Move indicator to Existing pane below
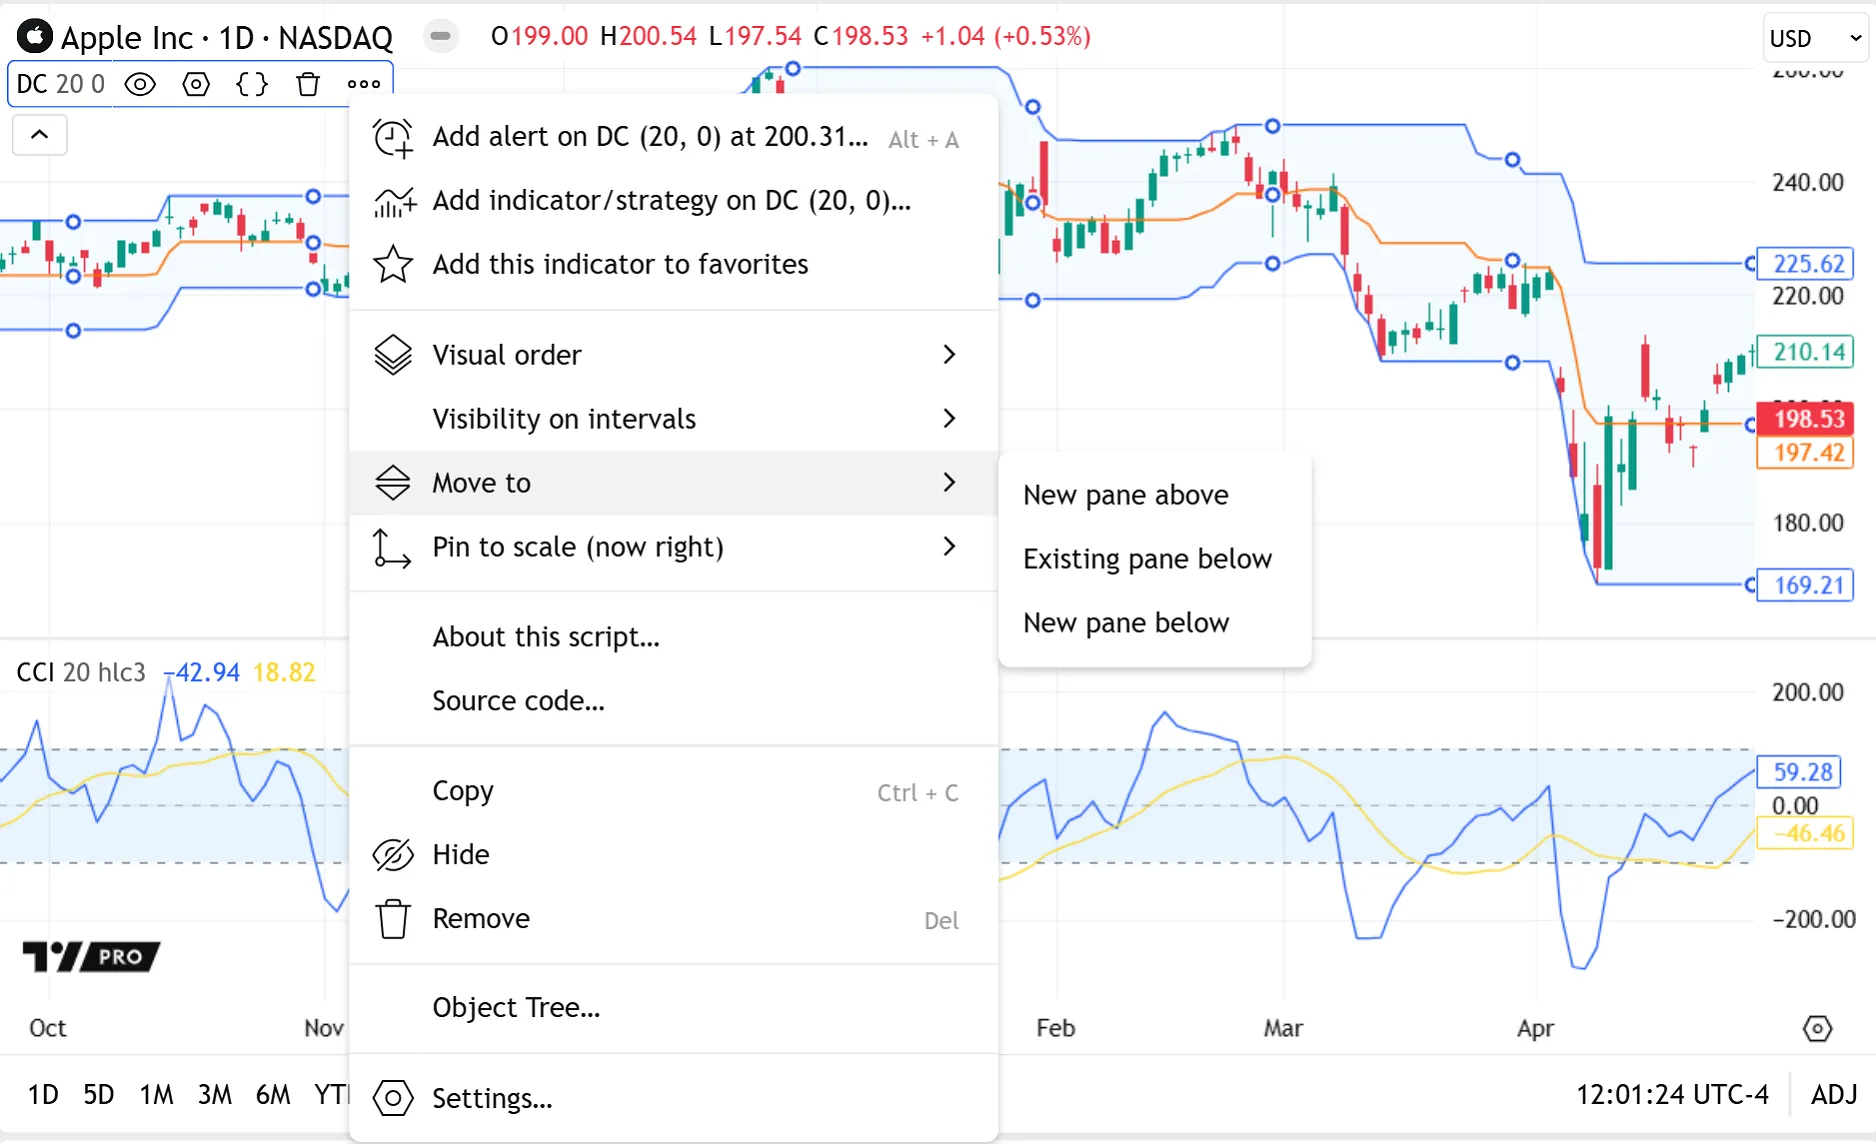This screenshot has height=1144, width=1876. click(1147, 559)
